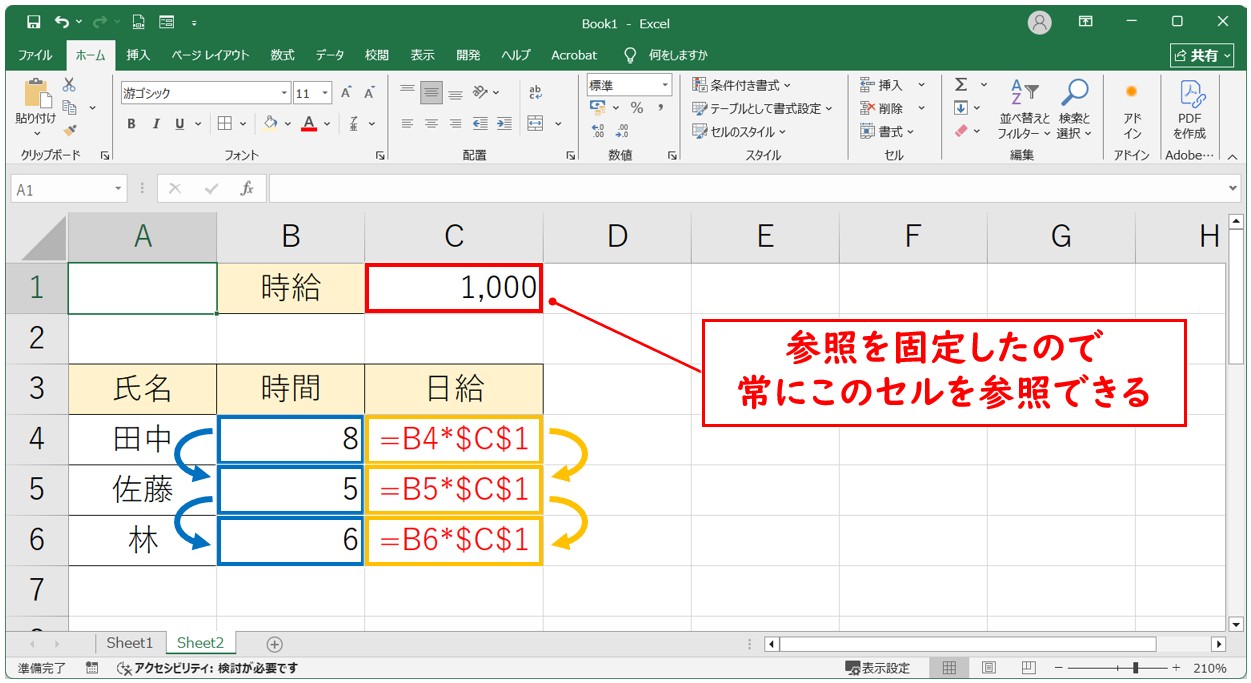Toggle Italic formatting
The image size is (1251, 683).
click(156, 124)
